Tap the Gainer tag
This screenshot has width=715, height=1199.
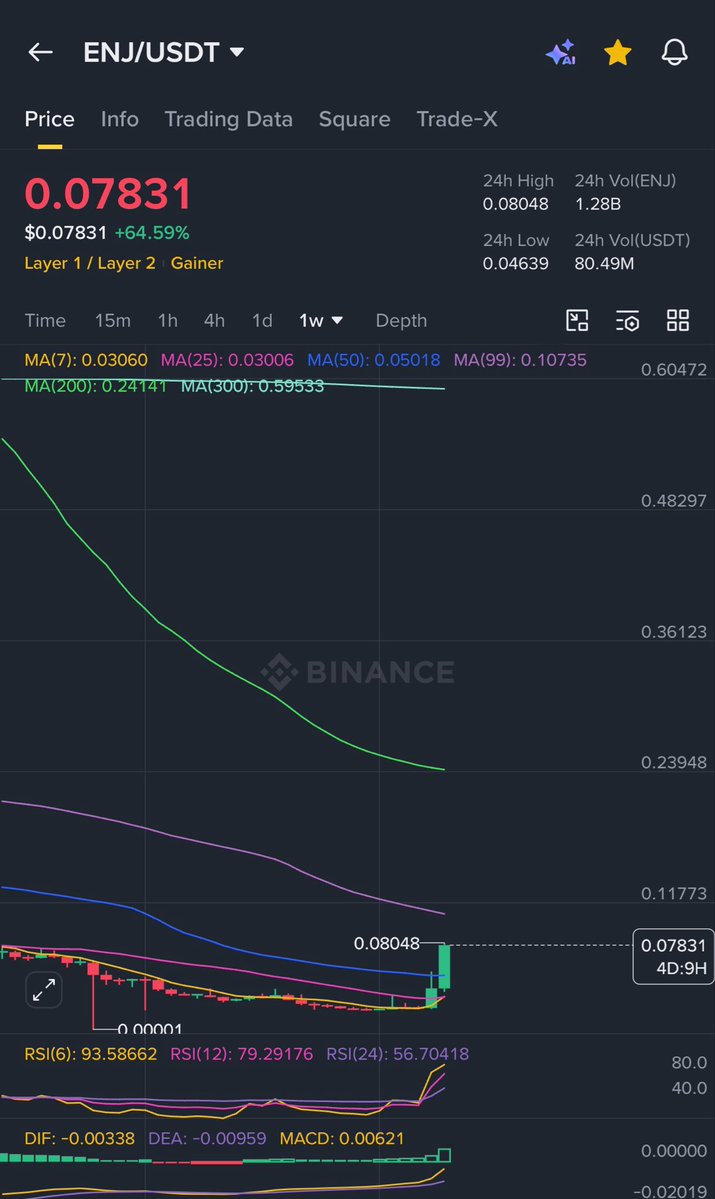pos(197,263)
